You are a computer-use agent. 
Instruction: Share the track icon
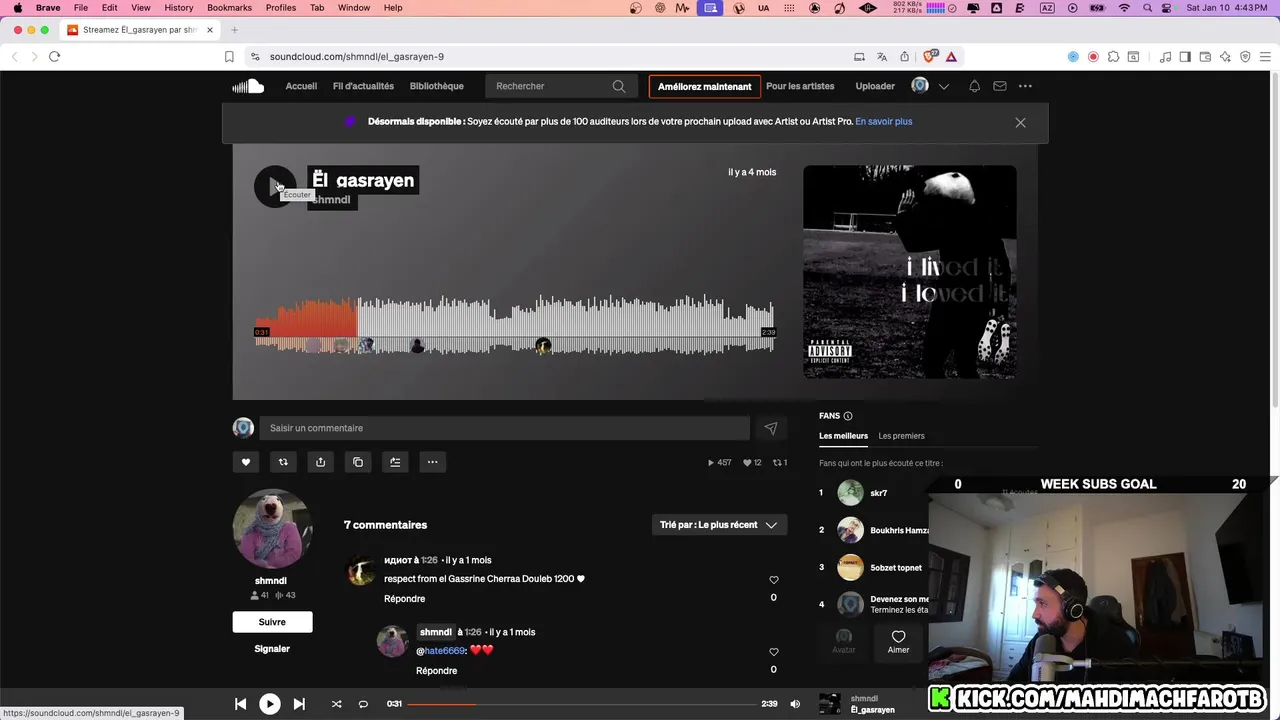coord(320,462)
